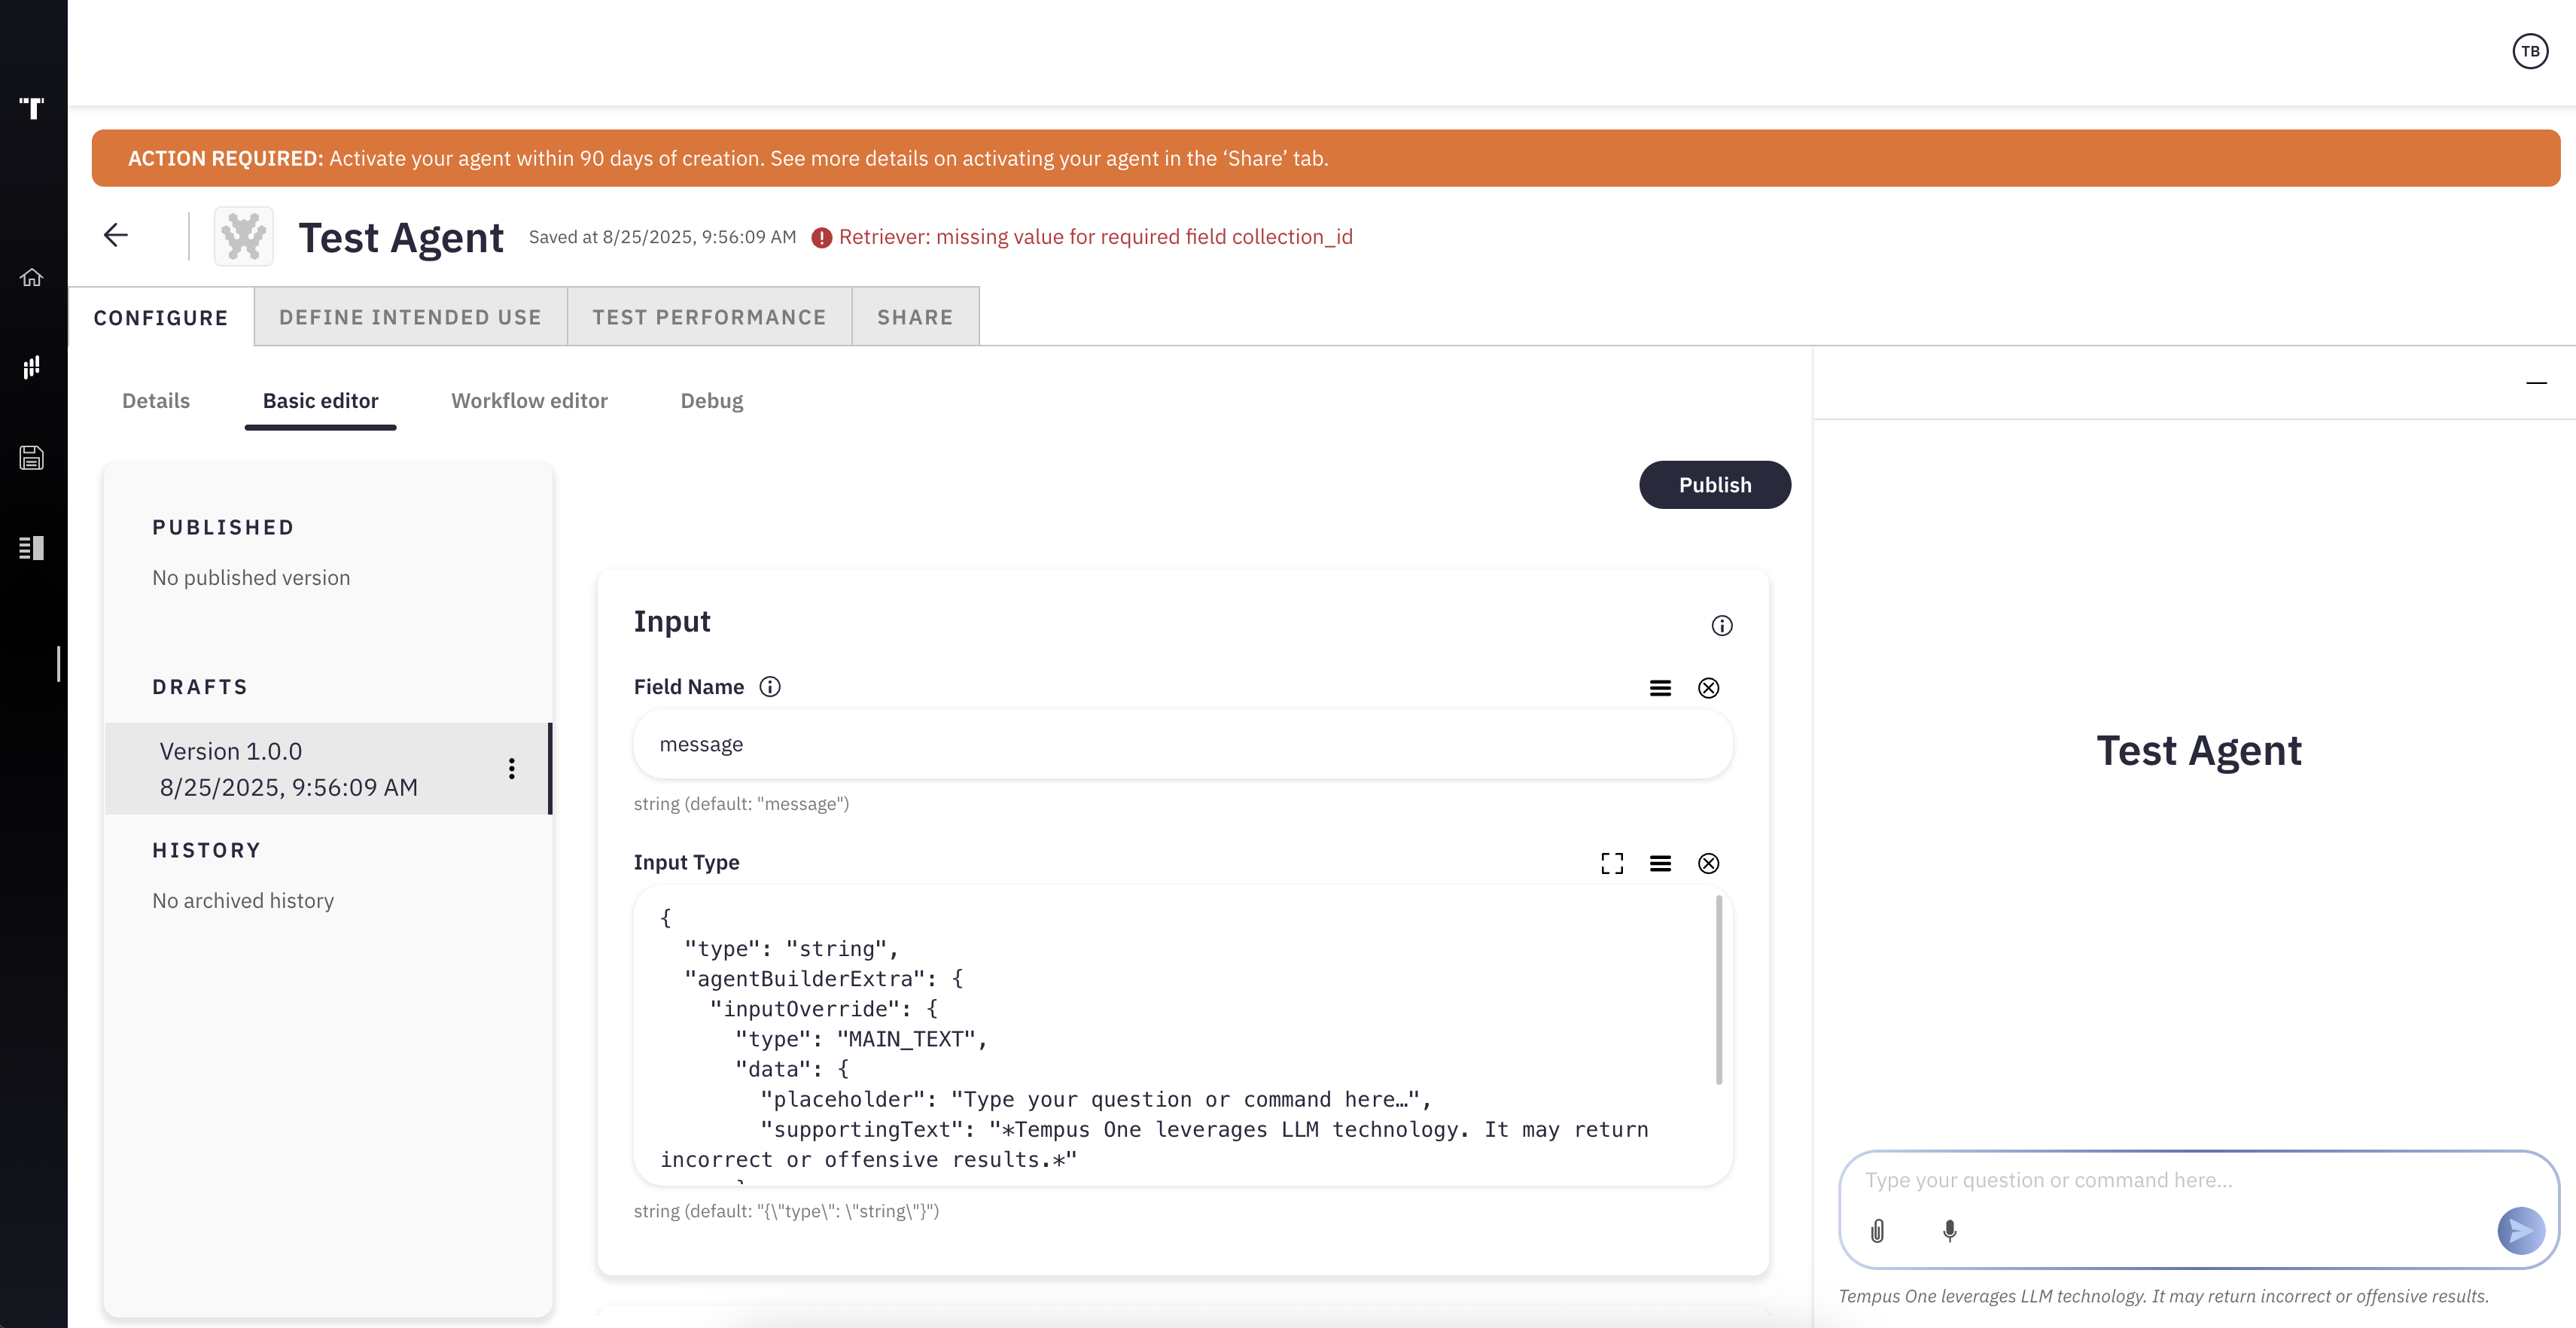Viewport: 2576px width, 1328px height.
Task: Open the list panel icon in sidebar
Action: [32, 548]
